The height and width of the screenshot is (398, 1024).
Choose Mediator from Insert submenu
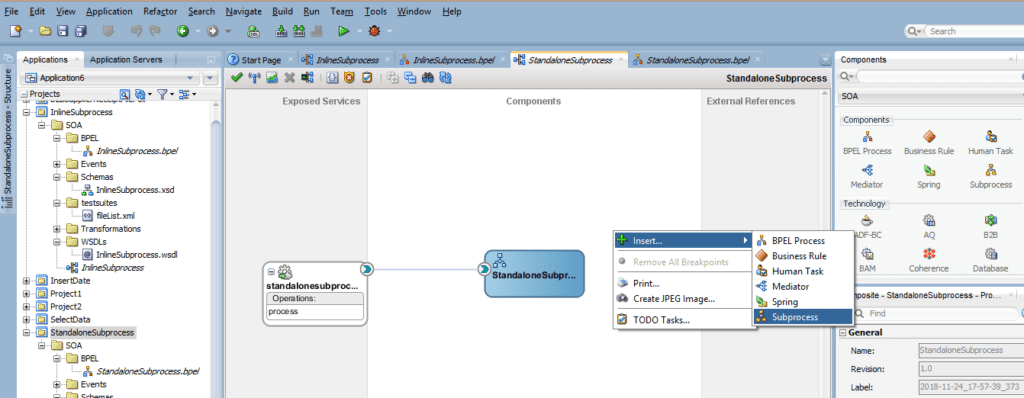point(803,286)
